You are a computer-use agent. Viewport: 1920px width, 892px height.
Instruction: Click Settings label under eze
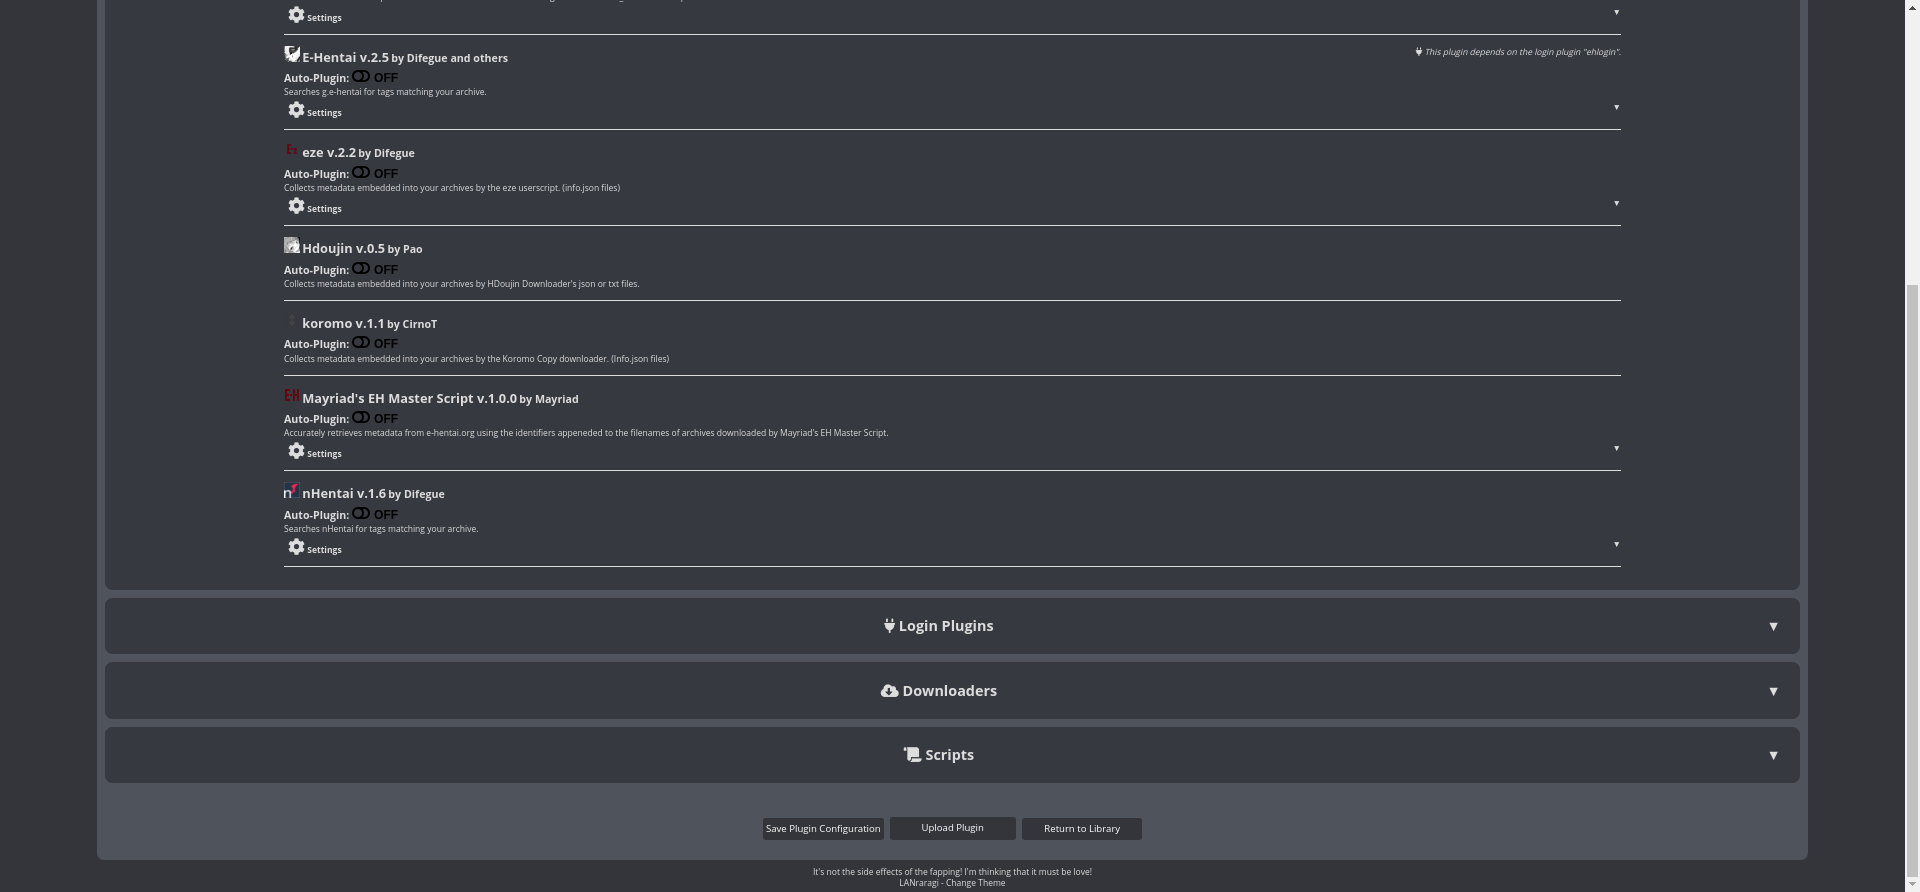324,209
